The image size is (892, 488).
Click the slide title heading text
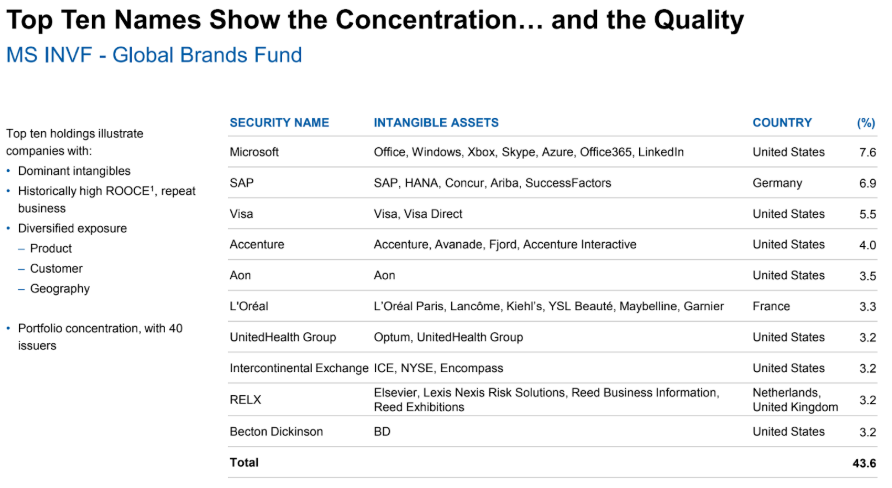click(375, 20)
